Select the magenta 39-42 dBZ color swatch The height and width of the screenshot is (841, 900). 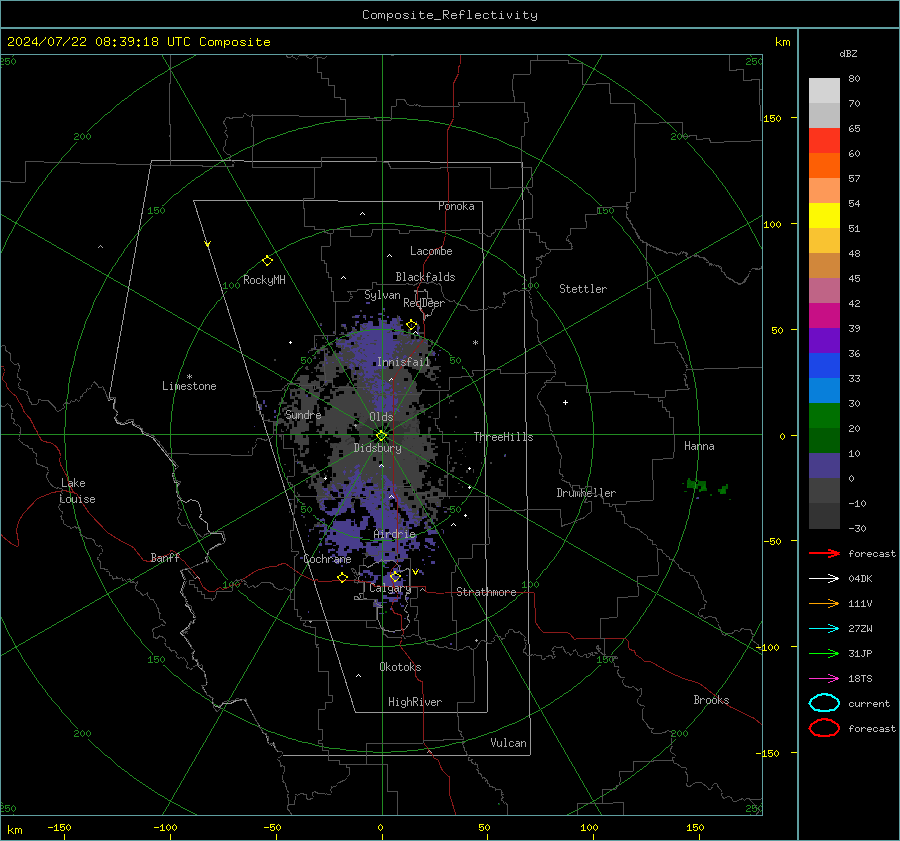click(x=824, y=316)
